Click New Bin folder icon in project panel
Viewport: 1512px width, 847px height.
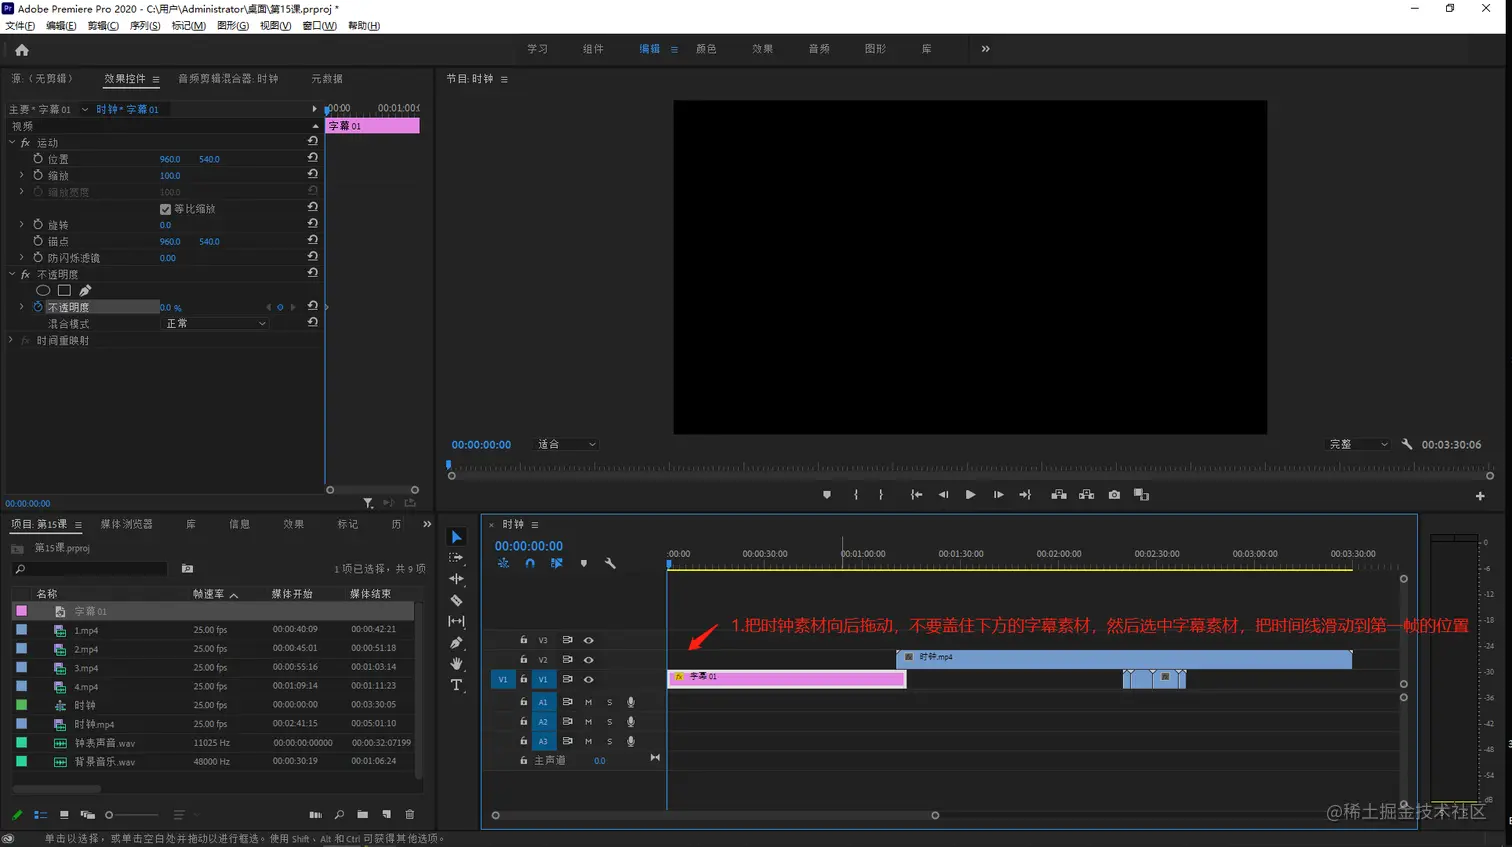[362, 815]
